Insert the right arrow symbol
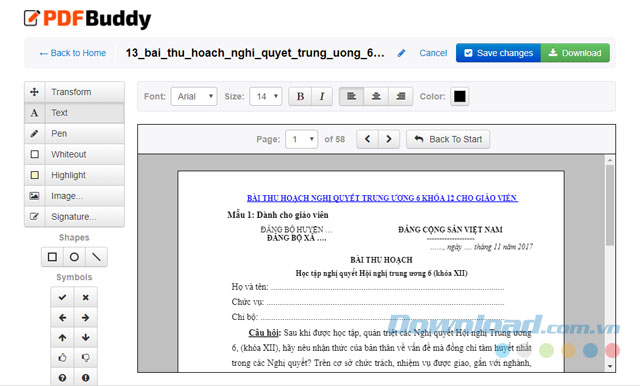Viewport: 640px width, 386px height. coord(85,317)
